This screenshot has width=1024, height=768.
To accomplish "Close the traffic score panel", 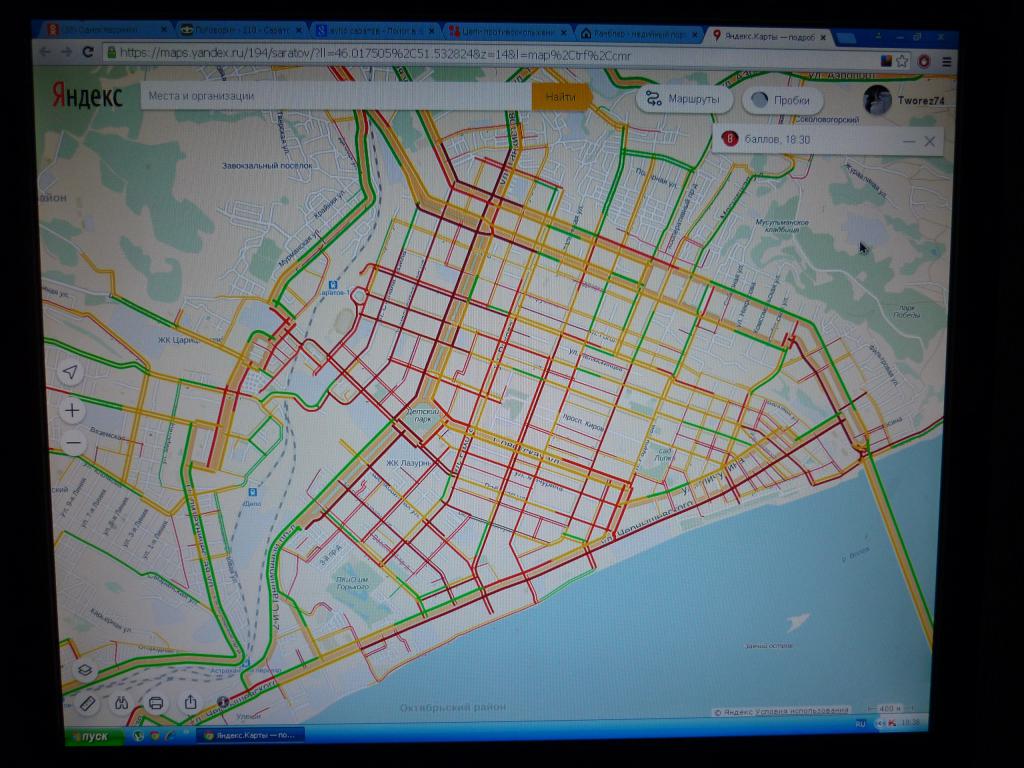I will click(x=929, y=141).
